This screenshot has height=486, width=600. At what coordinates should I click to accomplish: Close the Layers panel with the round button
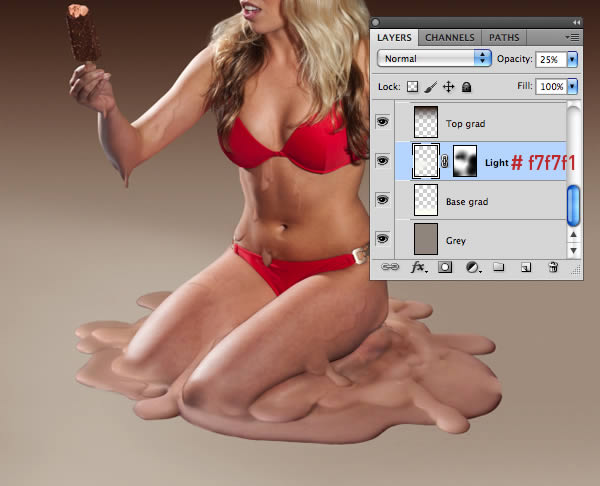pos(376,22)
